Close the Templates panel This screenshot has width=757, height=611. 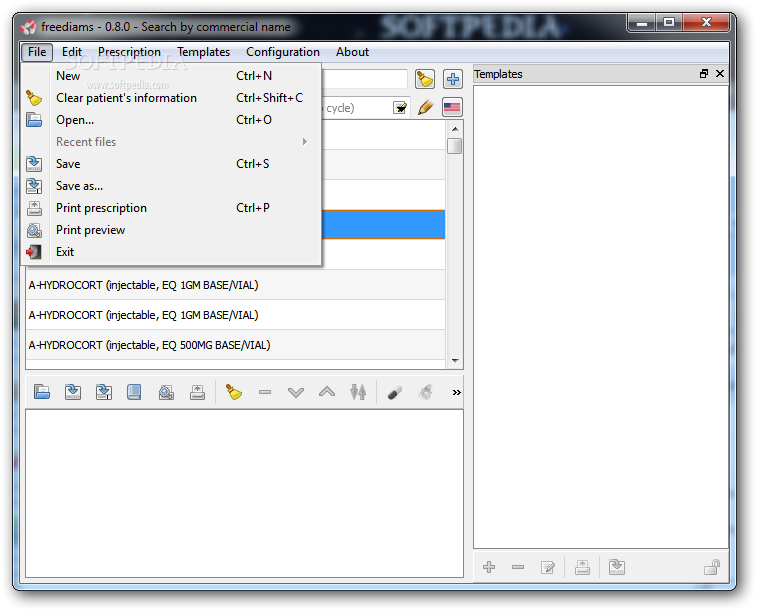click(720, 73)
